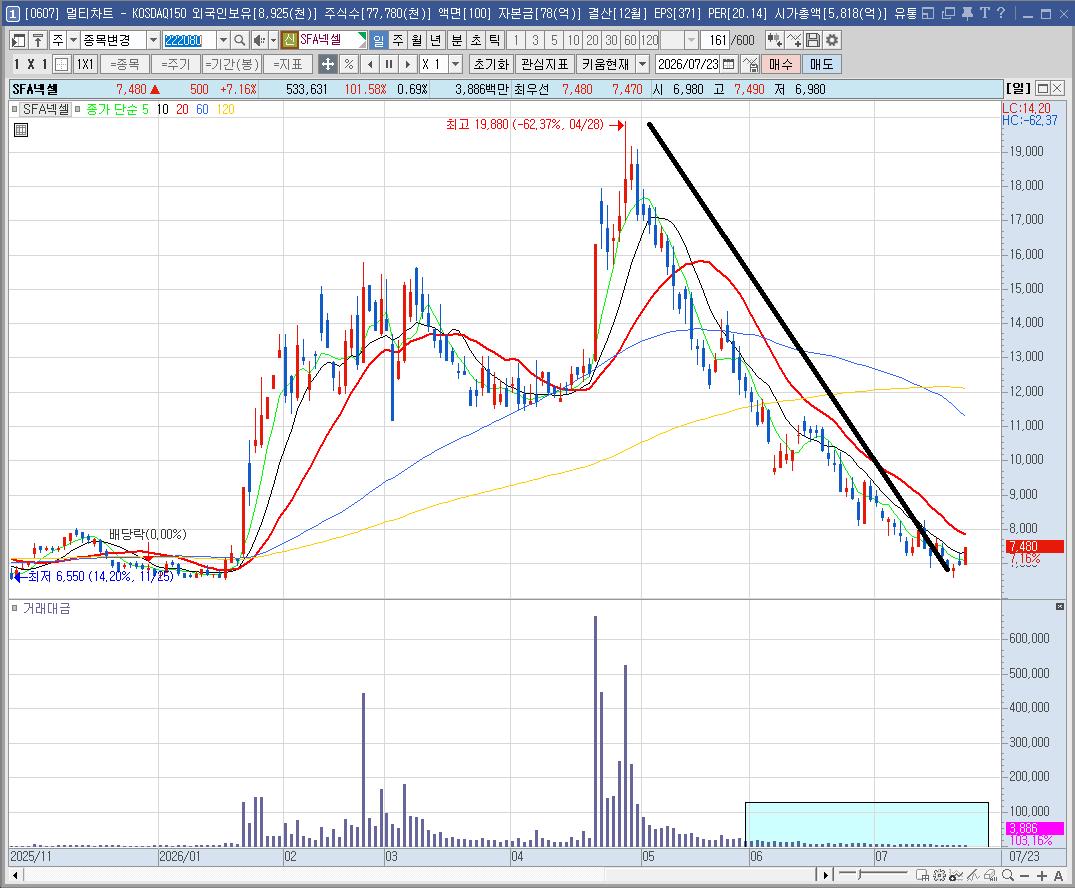Click the zoom magnifier in bottom toolbar
This screenshot has width=1075, height=888.
[x=1008, y=875]
